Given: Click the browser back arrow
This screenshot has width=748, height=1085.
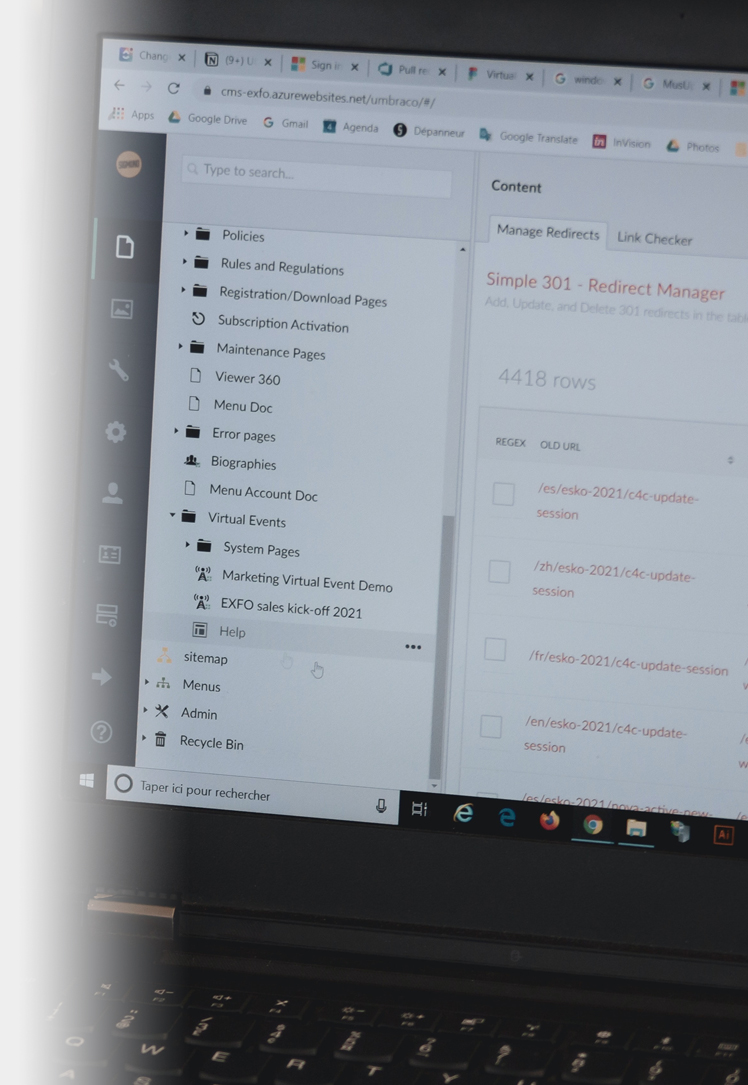Looking at the screenshot, I should pos(119,85).
